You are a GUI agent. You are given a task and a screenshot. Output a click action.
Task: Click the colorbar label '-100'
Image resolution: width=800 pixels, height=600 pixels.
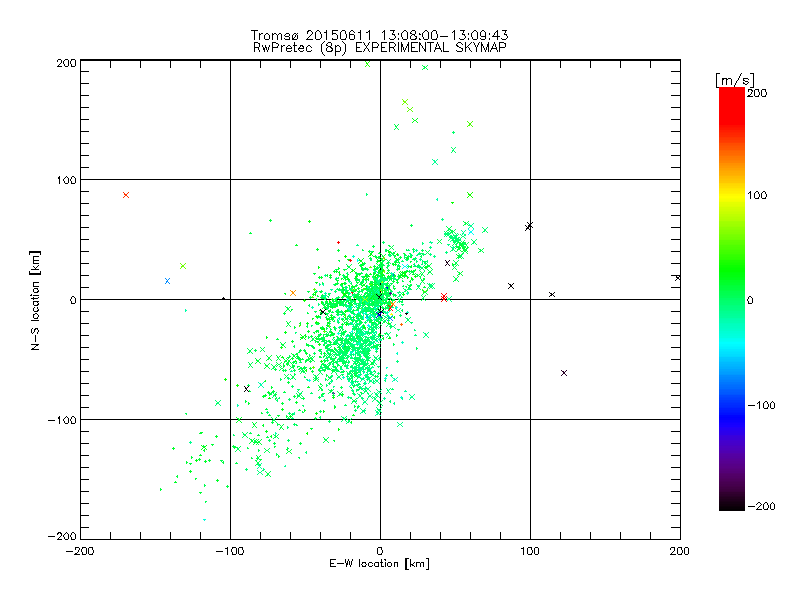click(x=761, y=405)
